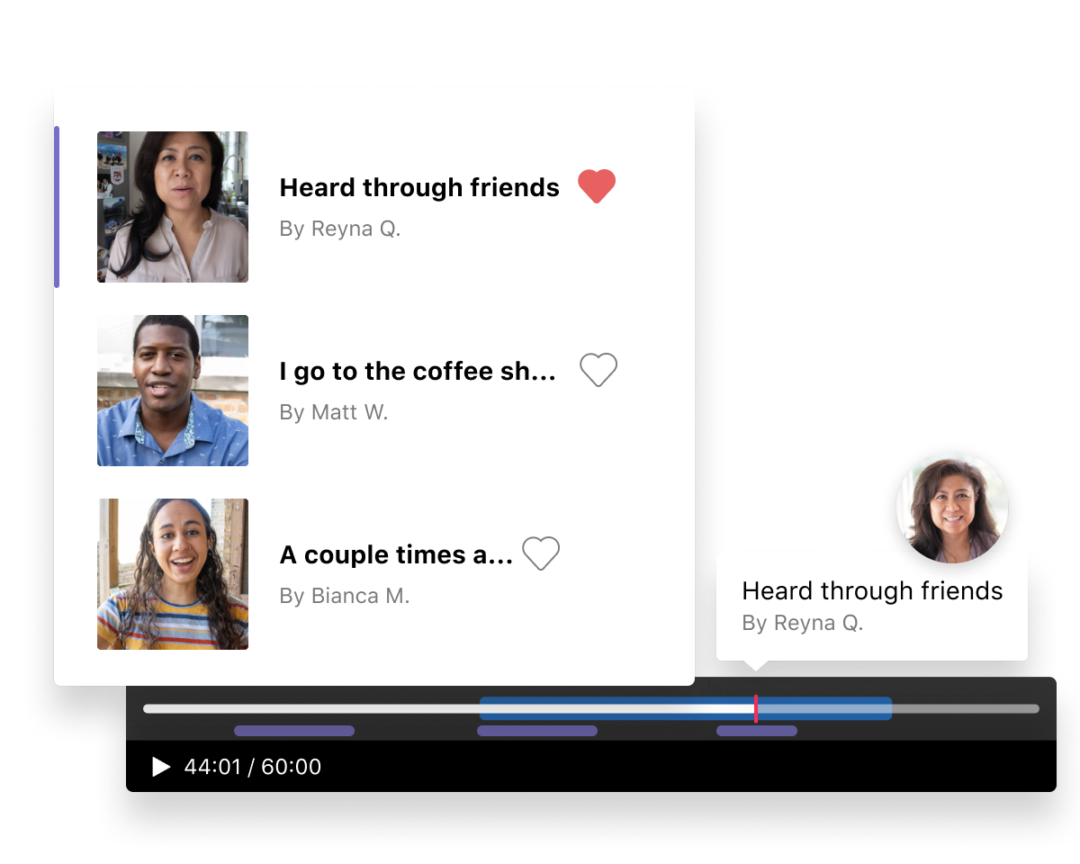Click Heard through friends in timeline tooltip
1080x864 pixels.
872,591
